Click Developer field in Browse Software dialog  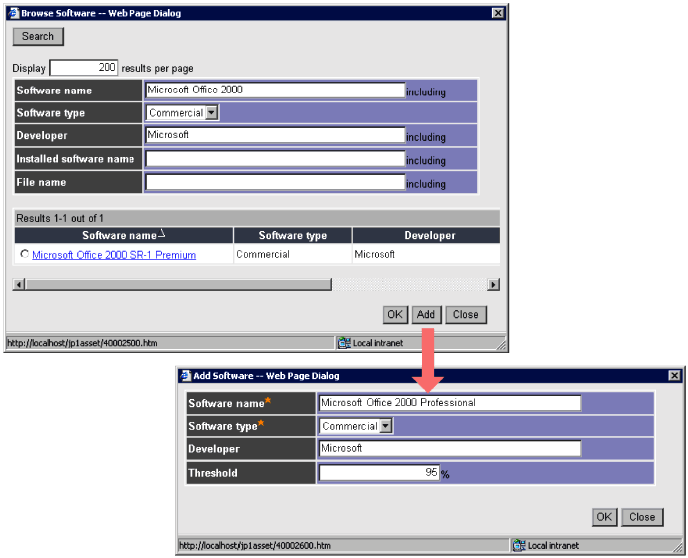[275, 135]
